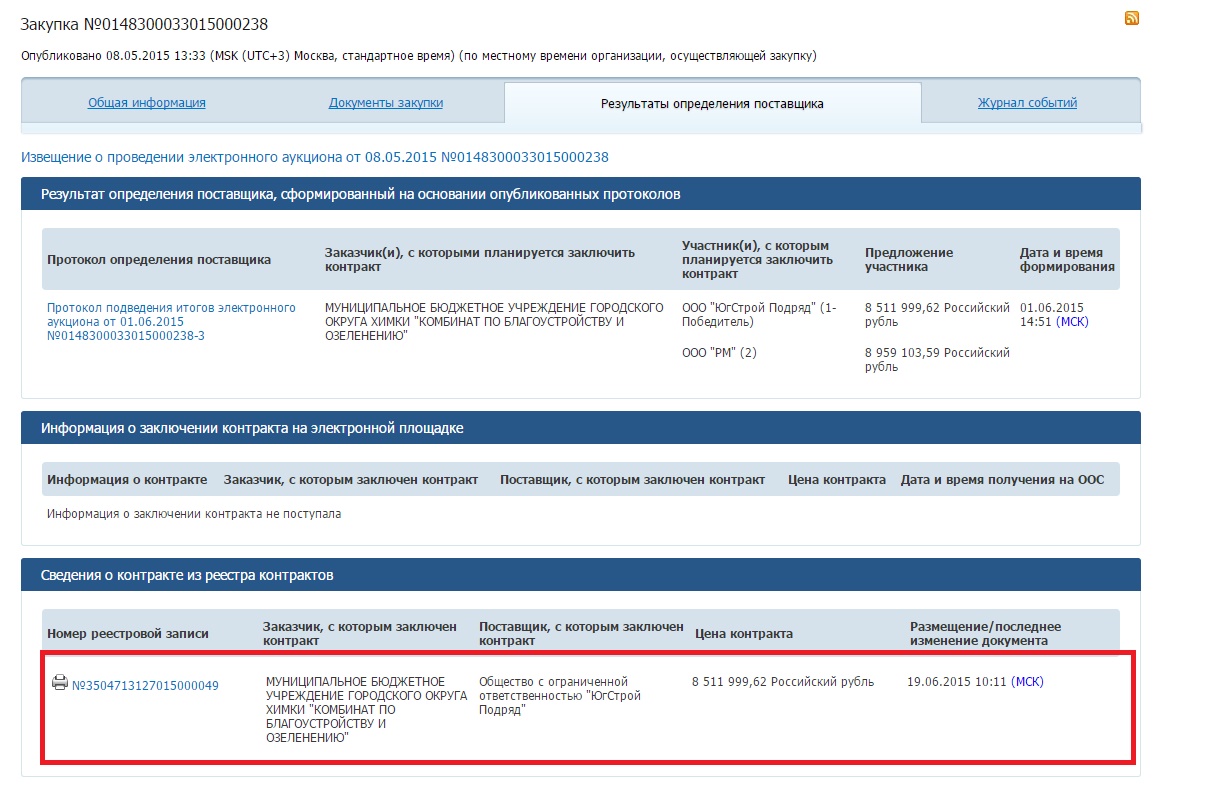
Task: Switch to Общая информация tab
Action: 147,103
